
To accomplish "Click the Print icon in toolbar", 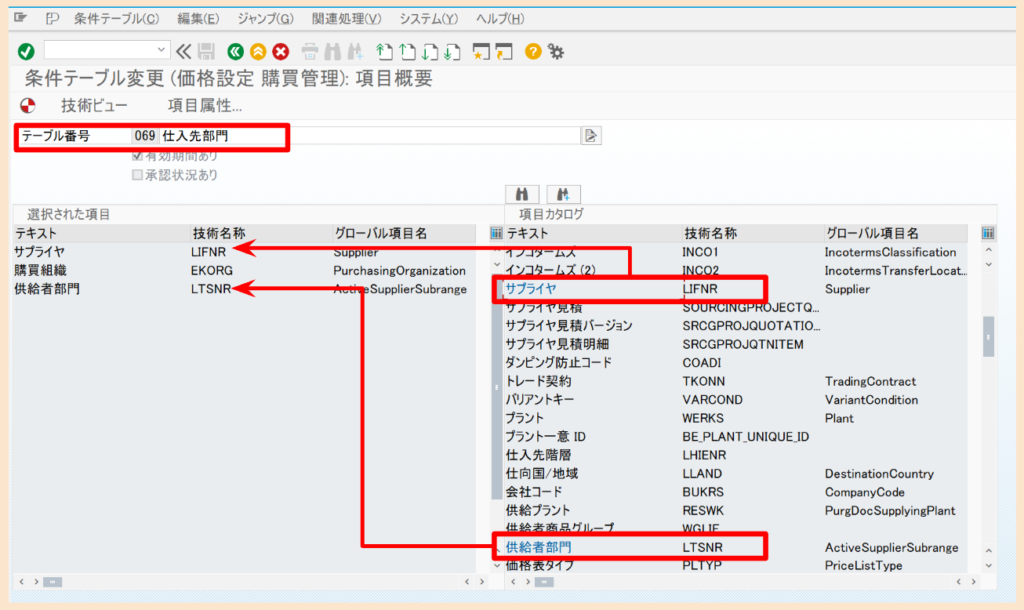I will (310, 51).
